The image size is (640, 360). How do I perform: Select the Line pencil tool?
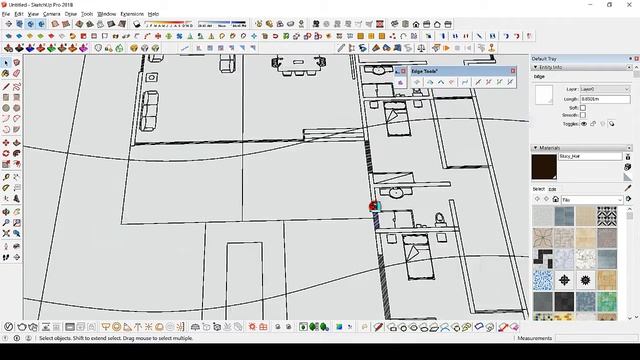[6, 87]
